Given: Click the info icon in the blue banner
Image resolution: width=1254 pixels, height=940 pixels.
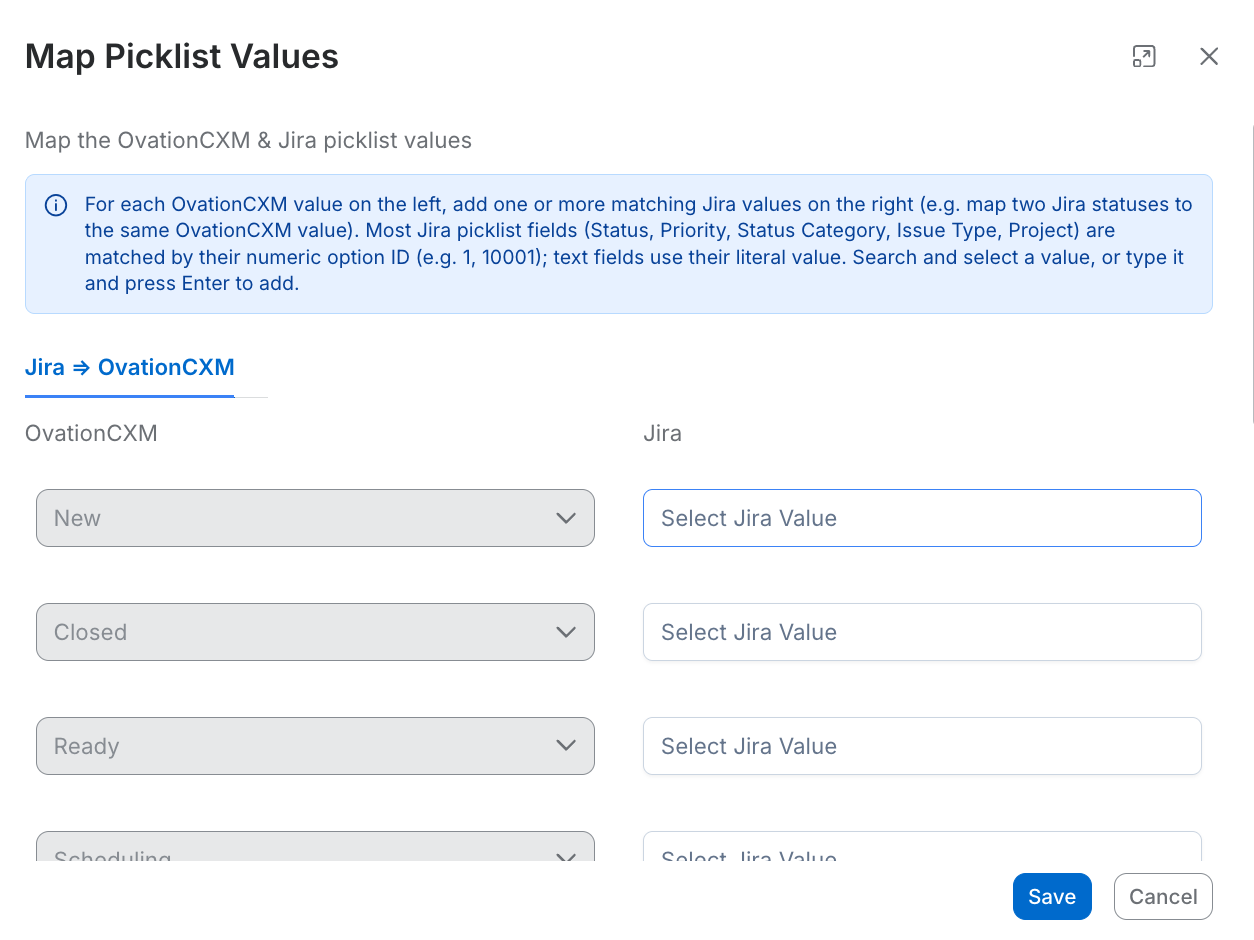Looking at the screenshot, I should tap(56, 206).
